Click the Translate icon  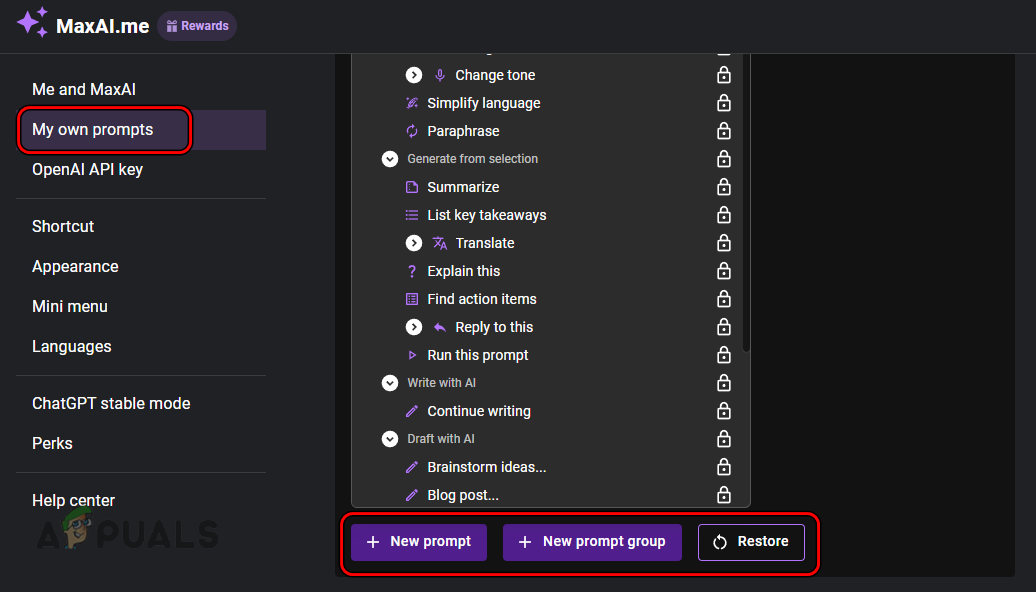pyautogui.click(x=441, y=242)
